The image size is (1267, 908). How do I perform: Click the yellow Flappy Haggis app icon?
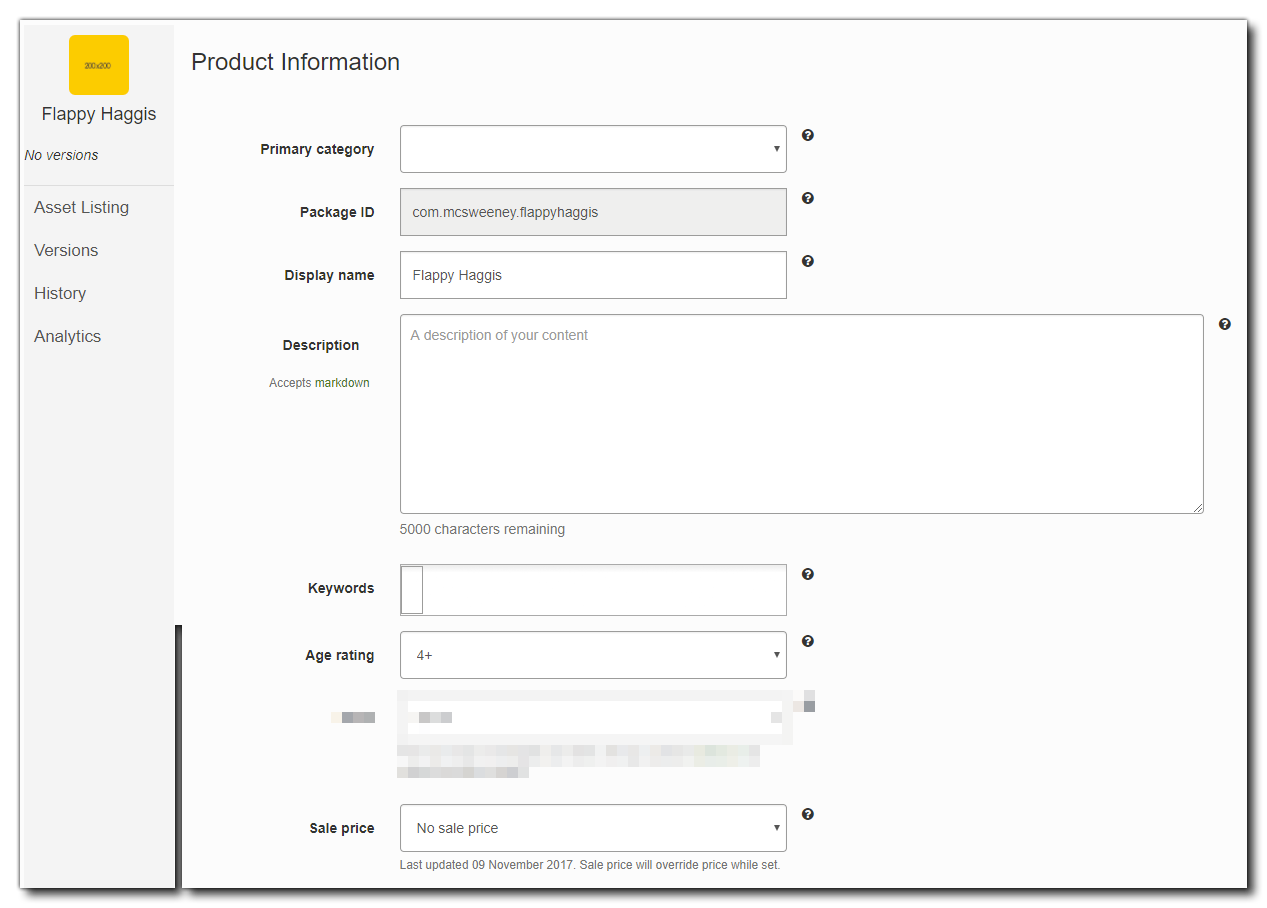99,65
